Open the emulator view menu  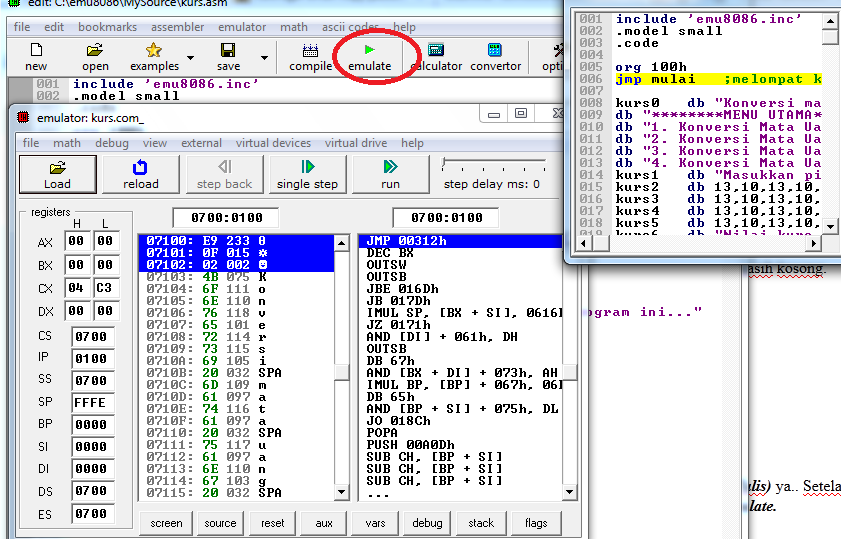coord(154,143)
